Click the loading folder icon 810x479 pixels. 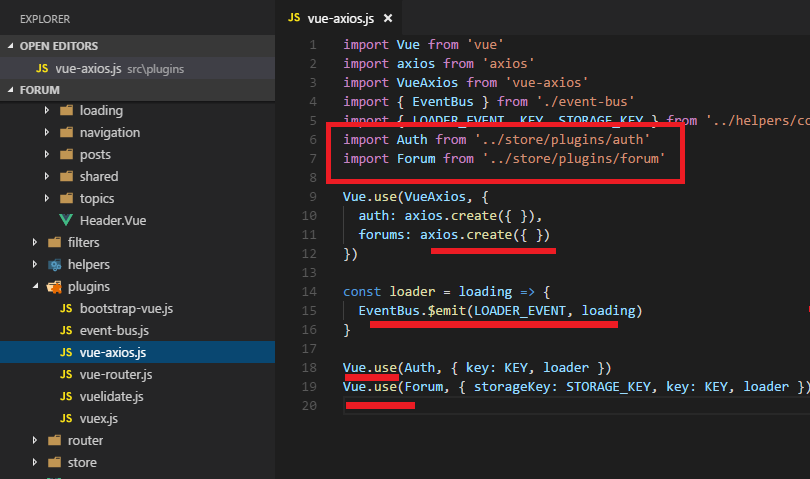pyautogui.click(x=66, y=110)
